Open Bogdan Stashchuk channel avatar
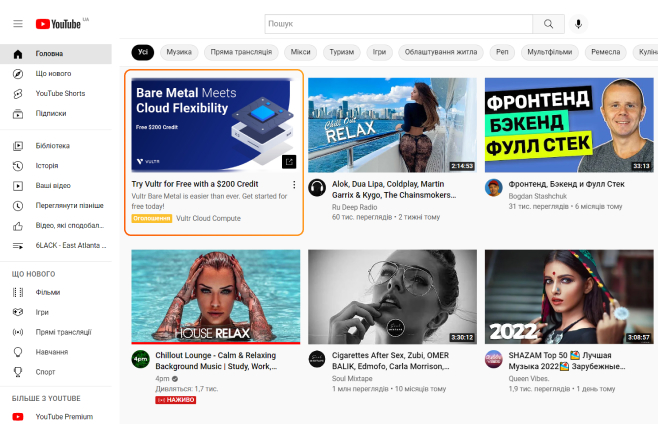Viewport: 658px width, 435px height. [494, 188]
